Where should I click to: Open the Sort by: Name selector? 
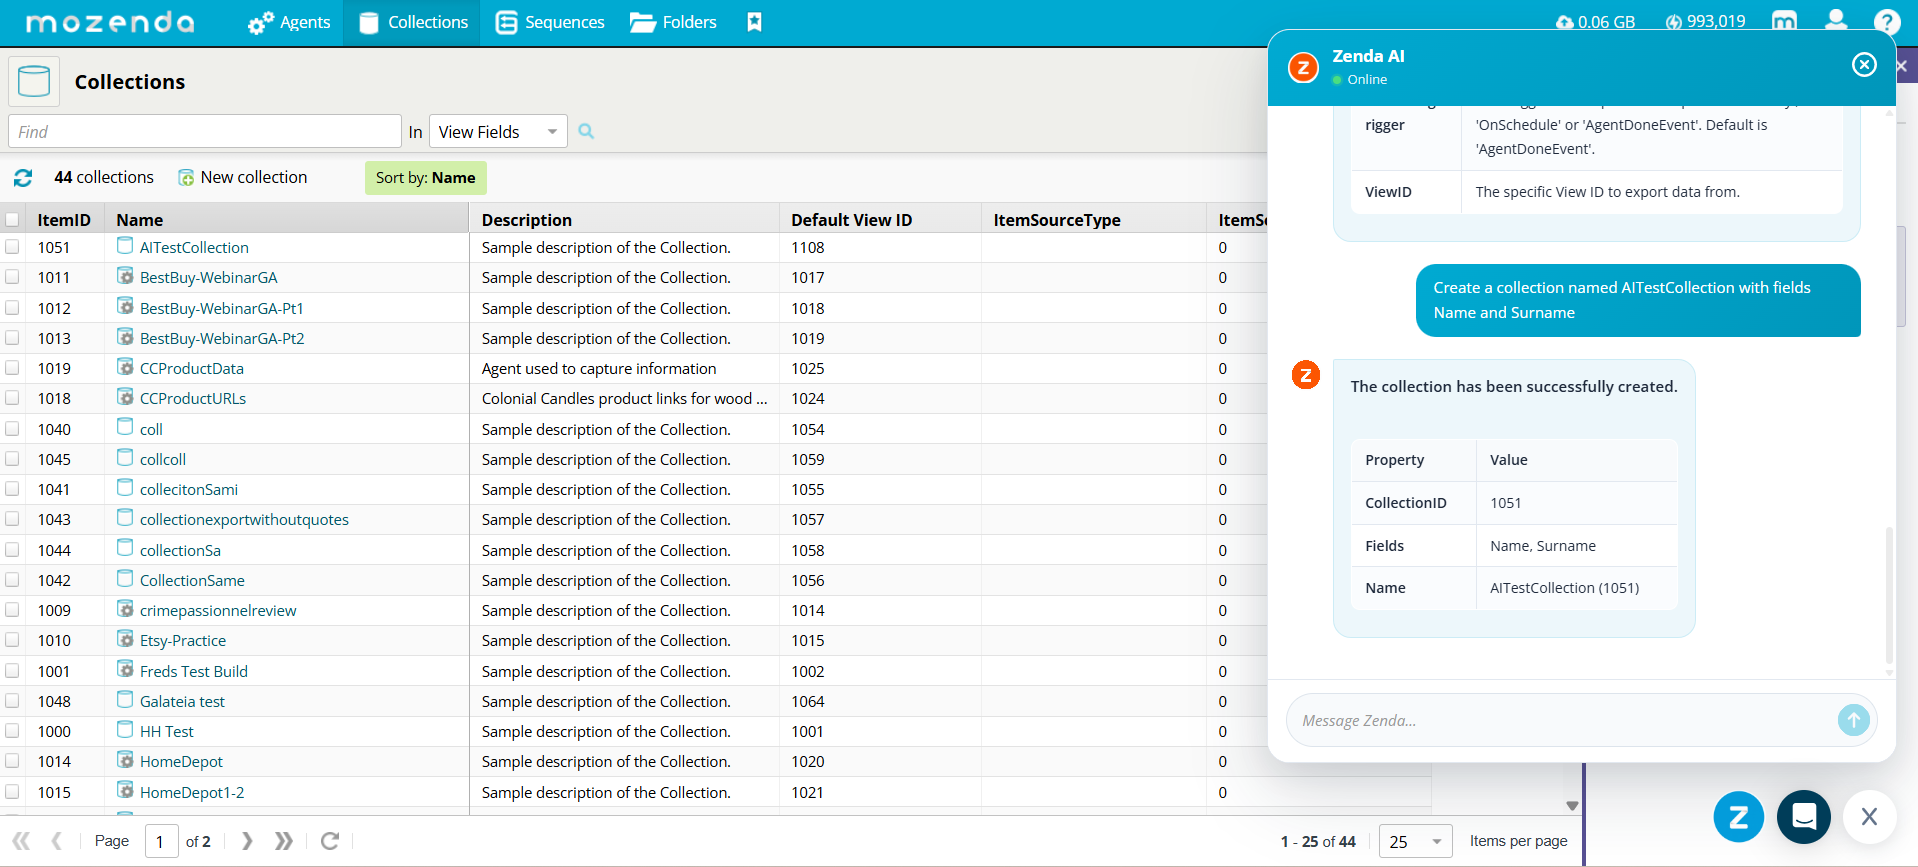[425, 178]
